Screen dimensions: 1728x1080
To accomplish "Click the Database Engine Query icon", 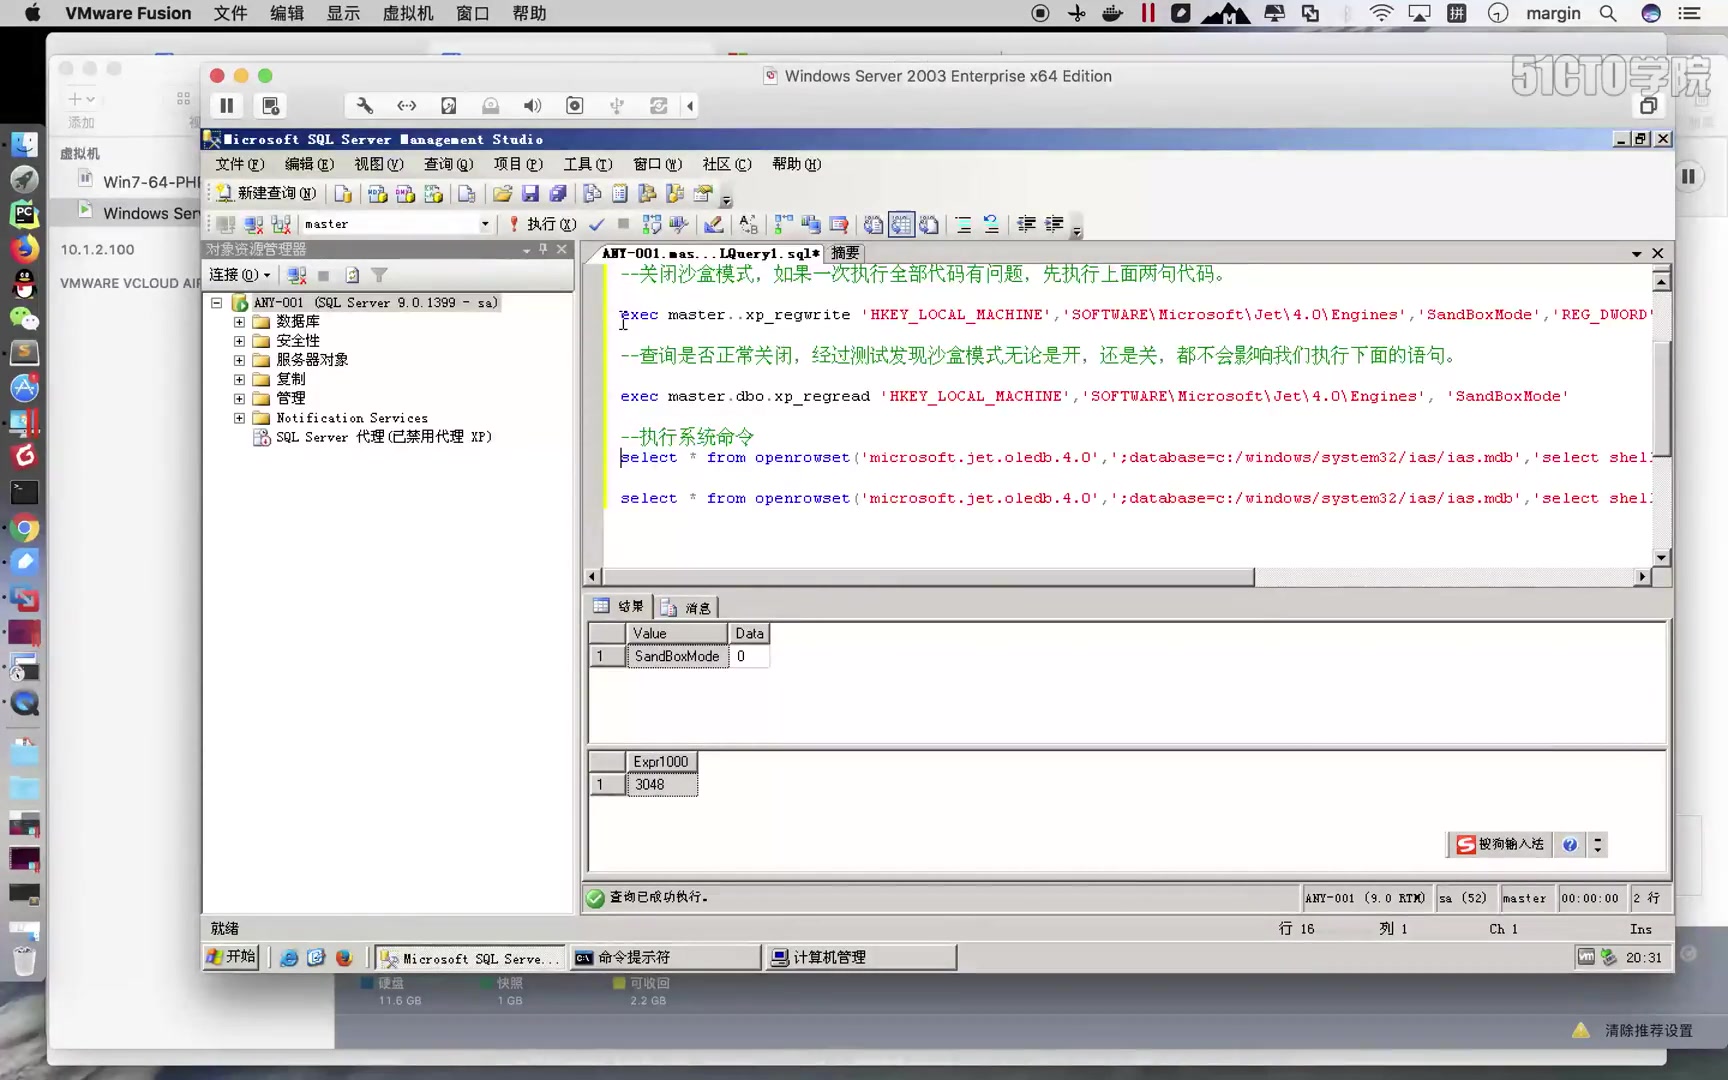I will click(343, 194).
